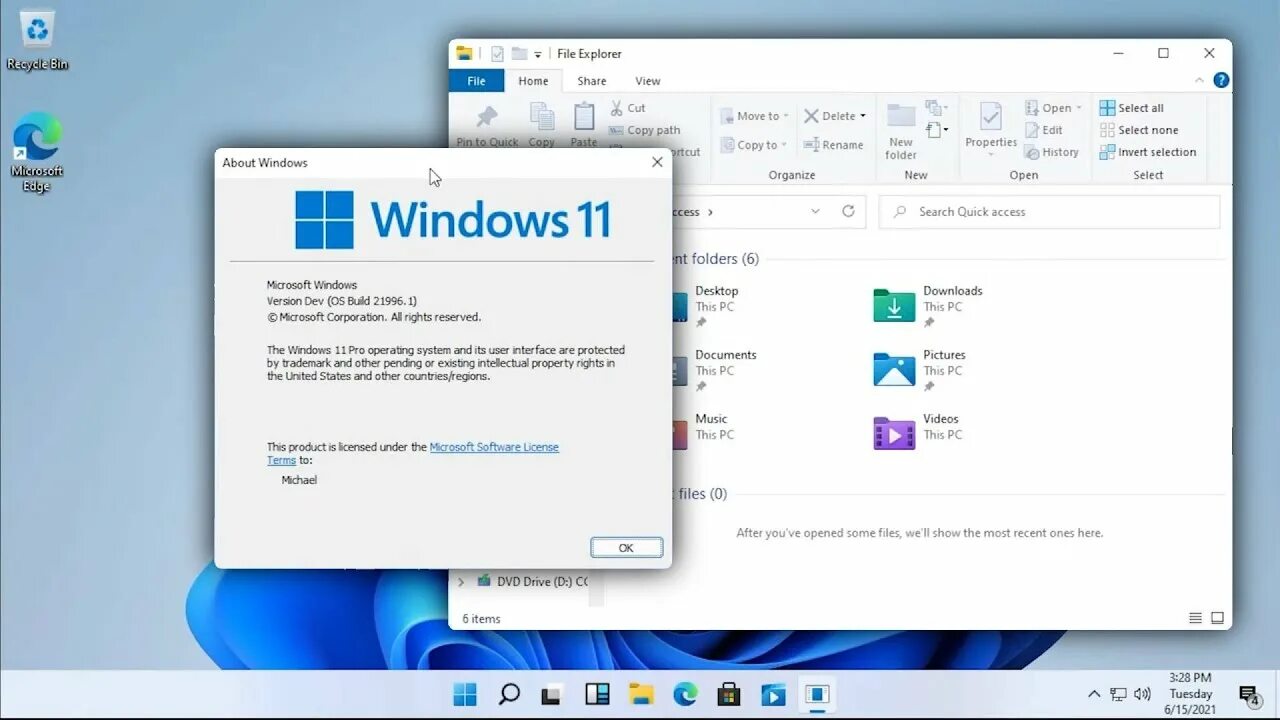Open the Microsoft Software License link
The image size is (1280, 720).
(x=494, y=447)
